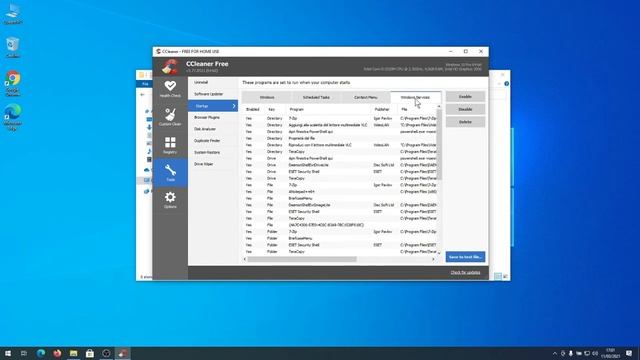Launch Edge from the taskbar
The height and width of the screenshot is (360, 640).
tap(41, 353)
